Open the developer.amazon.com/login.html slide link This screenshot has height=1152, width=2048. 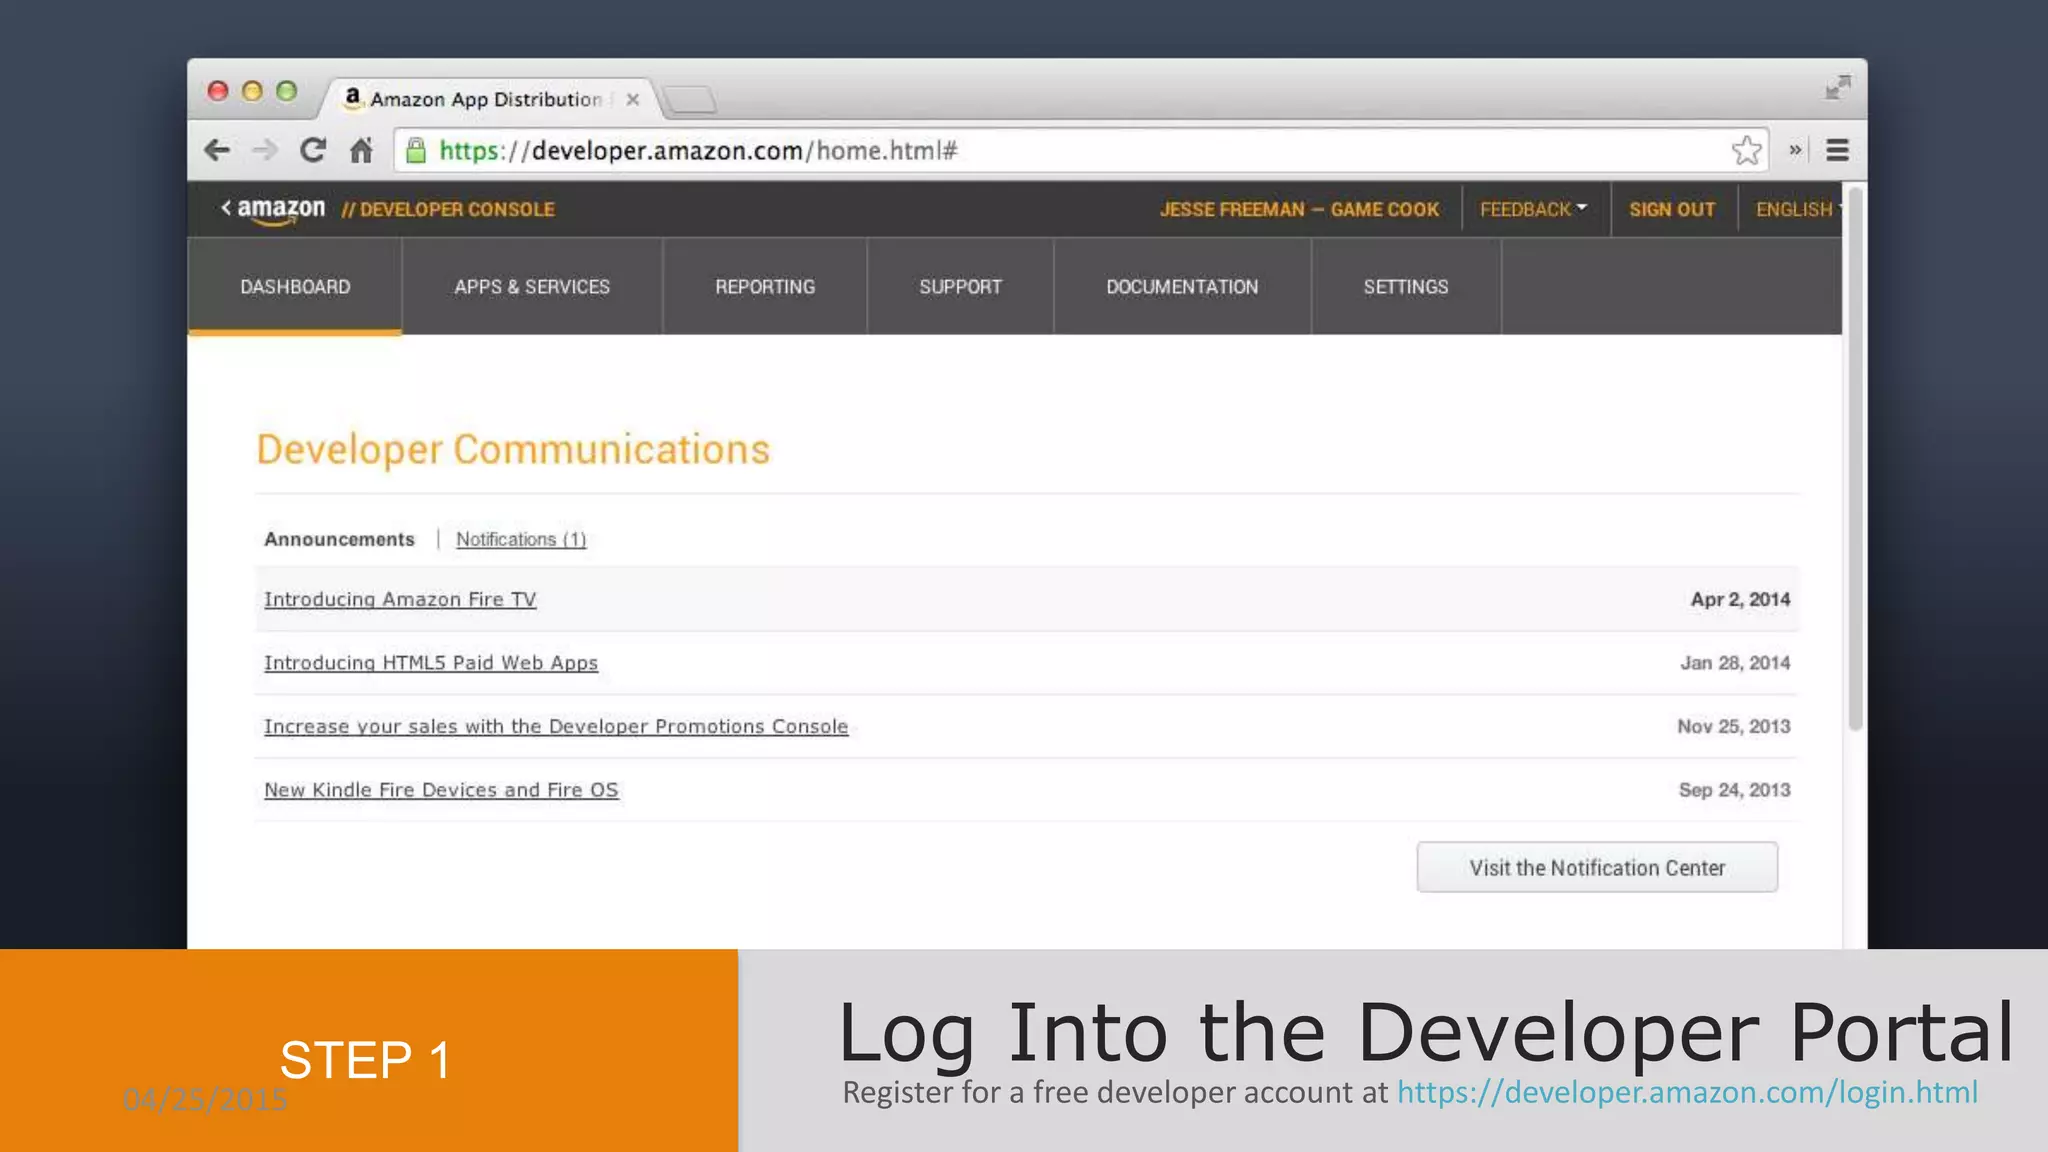1687,1092
